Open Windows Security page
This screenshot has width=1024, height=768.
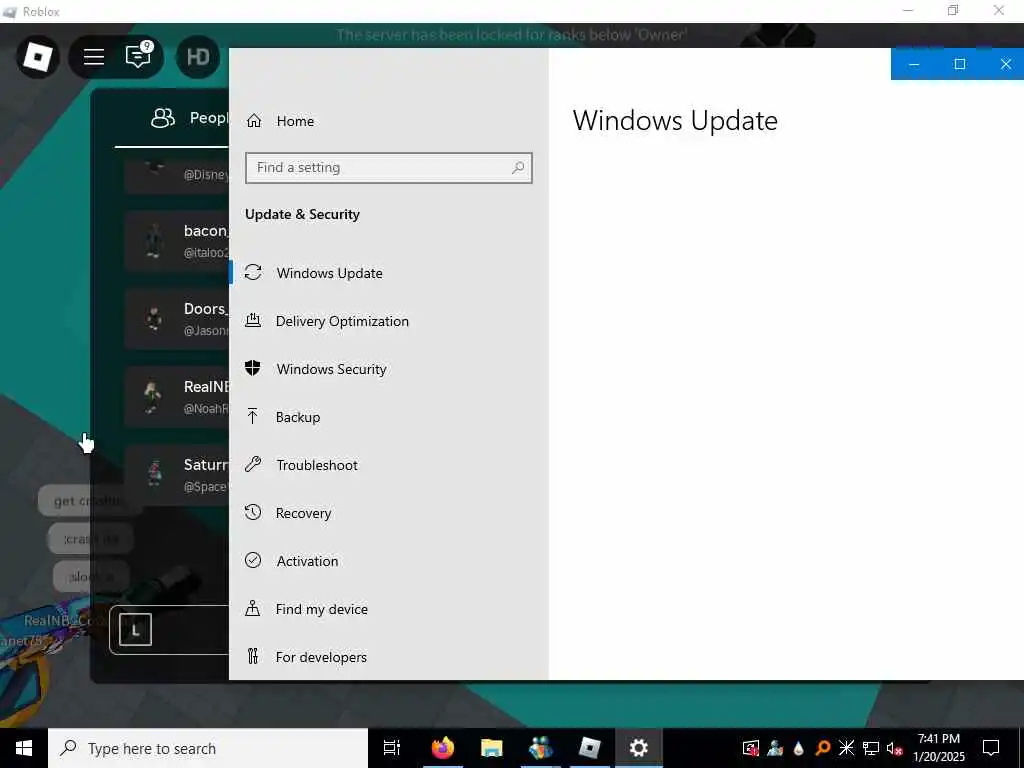tap(332, 369)
